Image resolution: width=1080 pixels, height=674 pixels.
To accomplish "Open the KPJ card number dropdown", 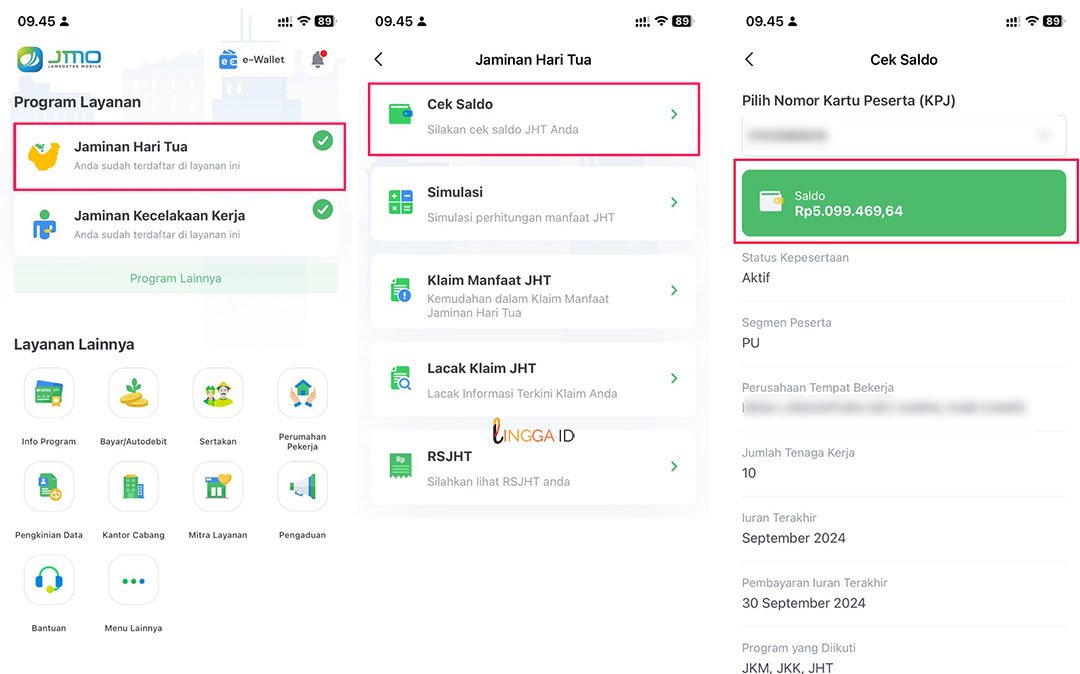I will (x=904, y=136).
